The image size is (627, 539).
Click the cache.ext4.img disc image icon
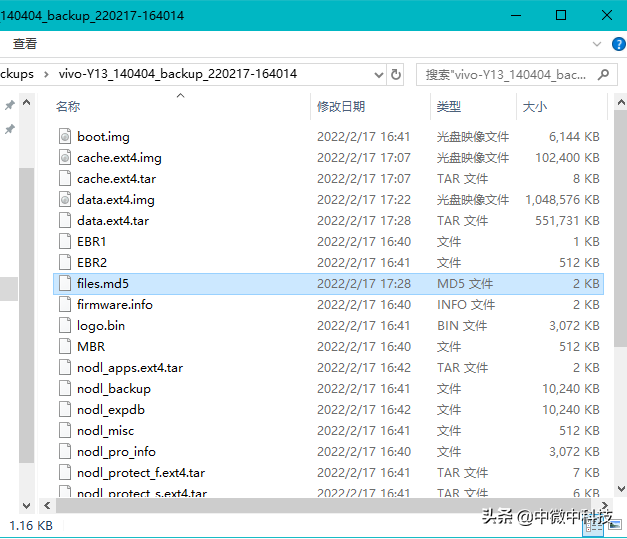click(x=65, y=158)
